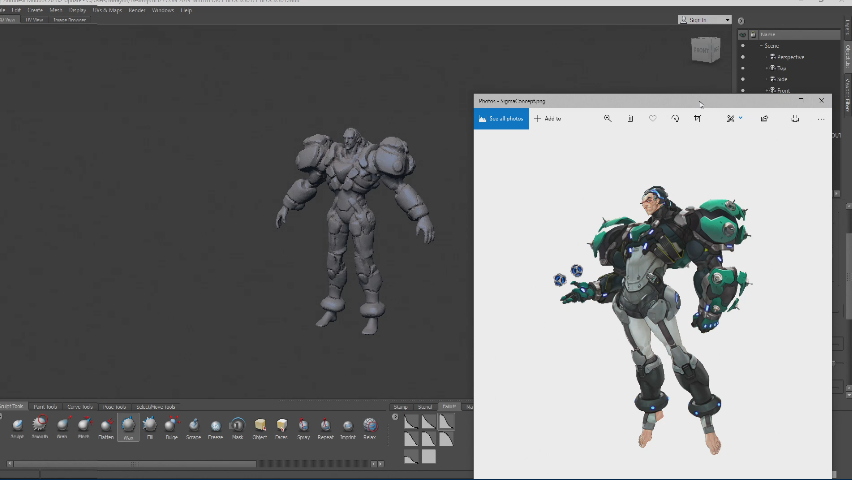The image size is (852, 480).
Task: Click the eye column header in Object List
Action: point(743,34)
